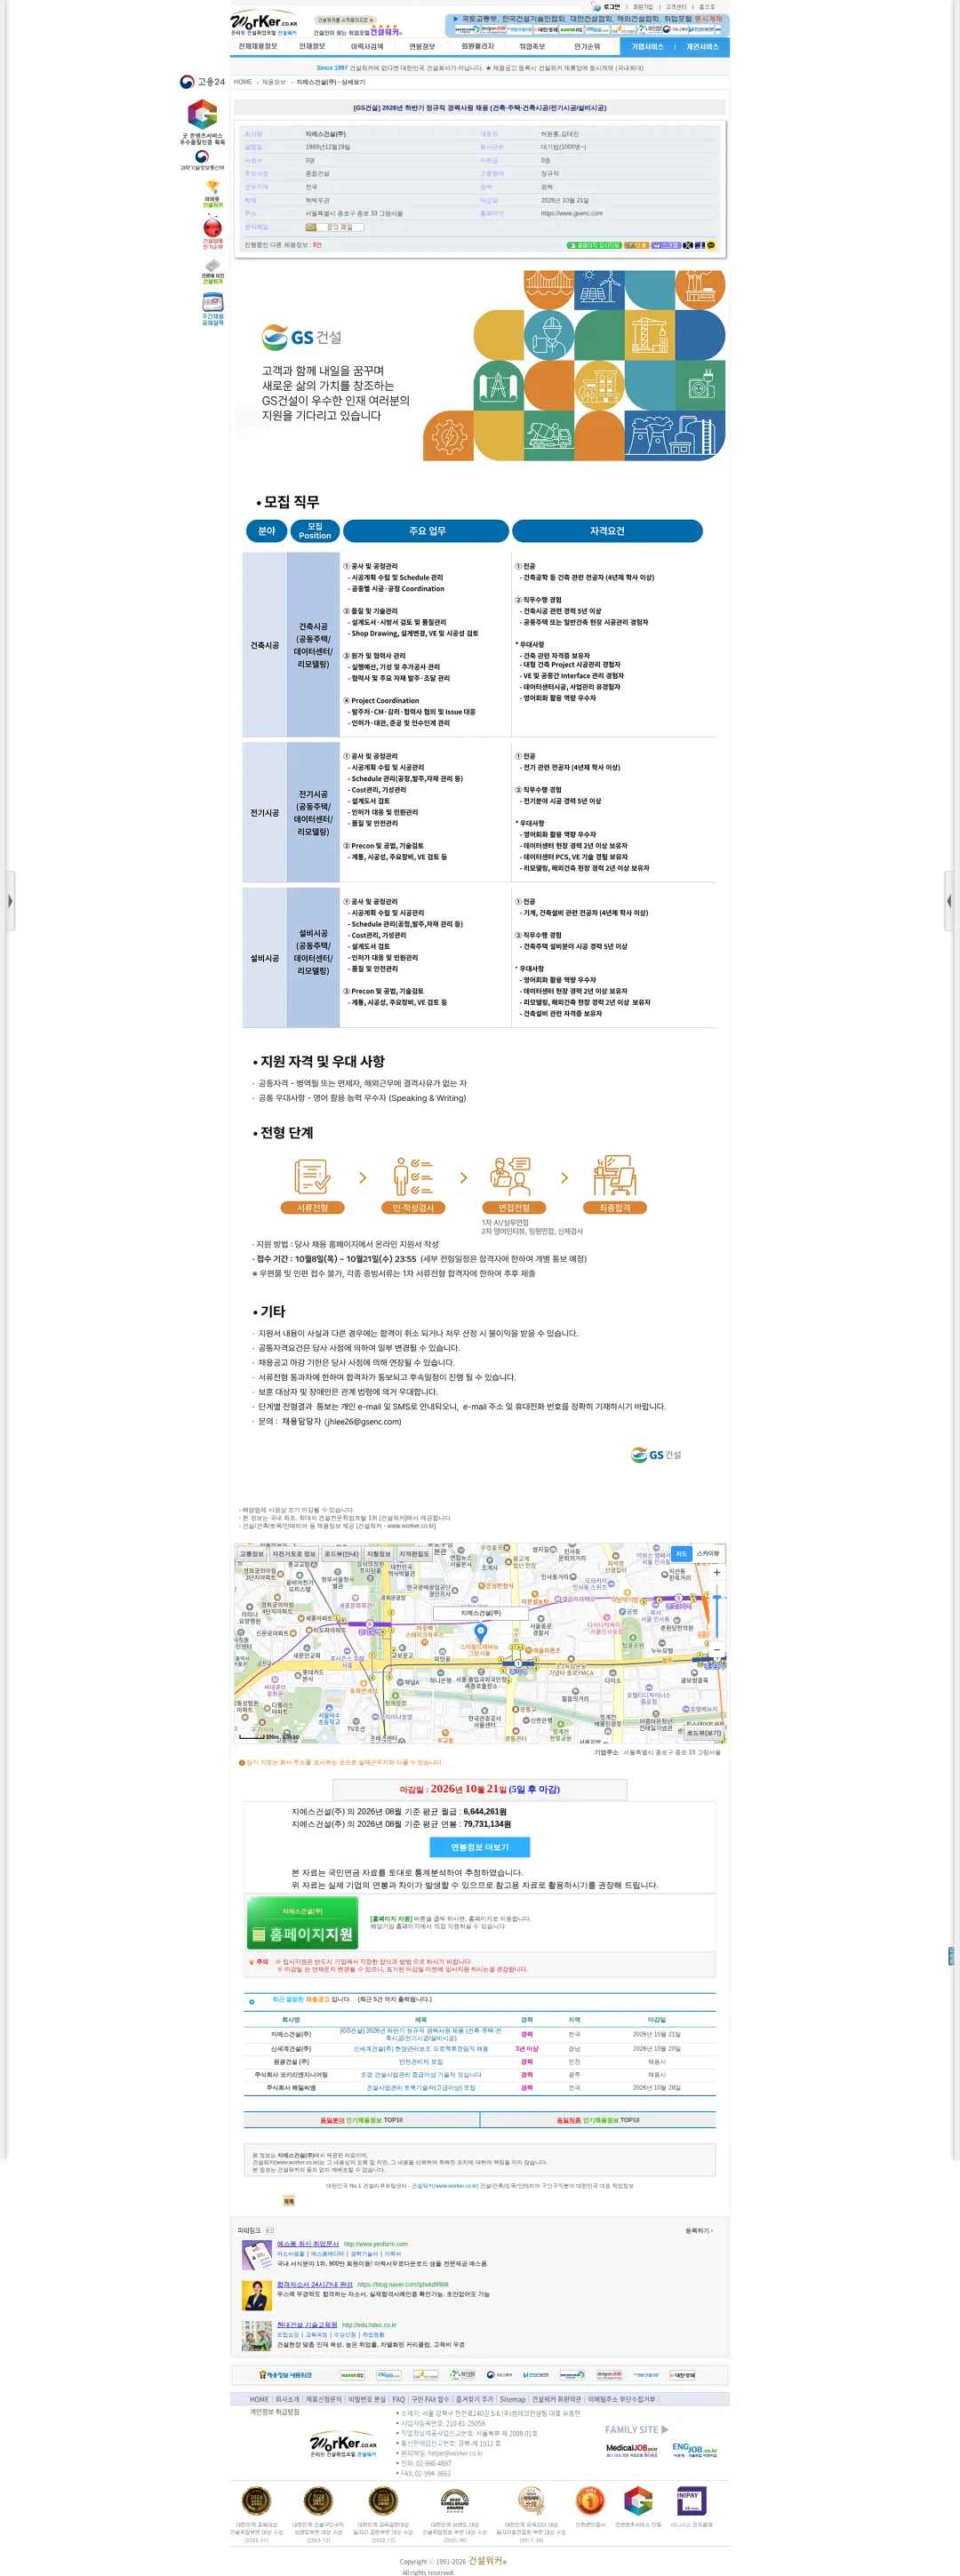
Task: Open the https://www.gsenc.com homepage link
Action: point(572,213)
